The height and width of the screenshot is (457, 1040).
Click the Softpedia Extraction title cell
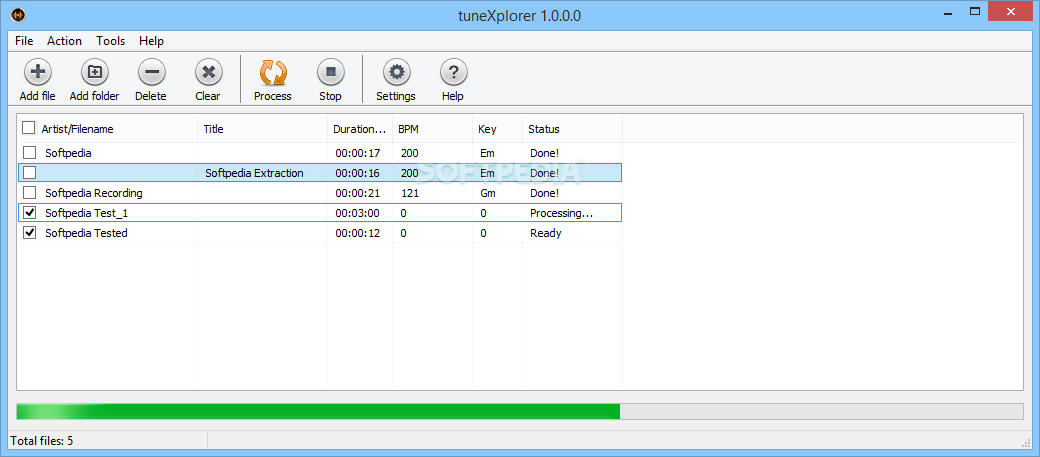click(x=254, y=173)
